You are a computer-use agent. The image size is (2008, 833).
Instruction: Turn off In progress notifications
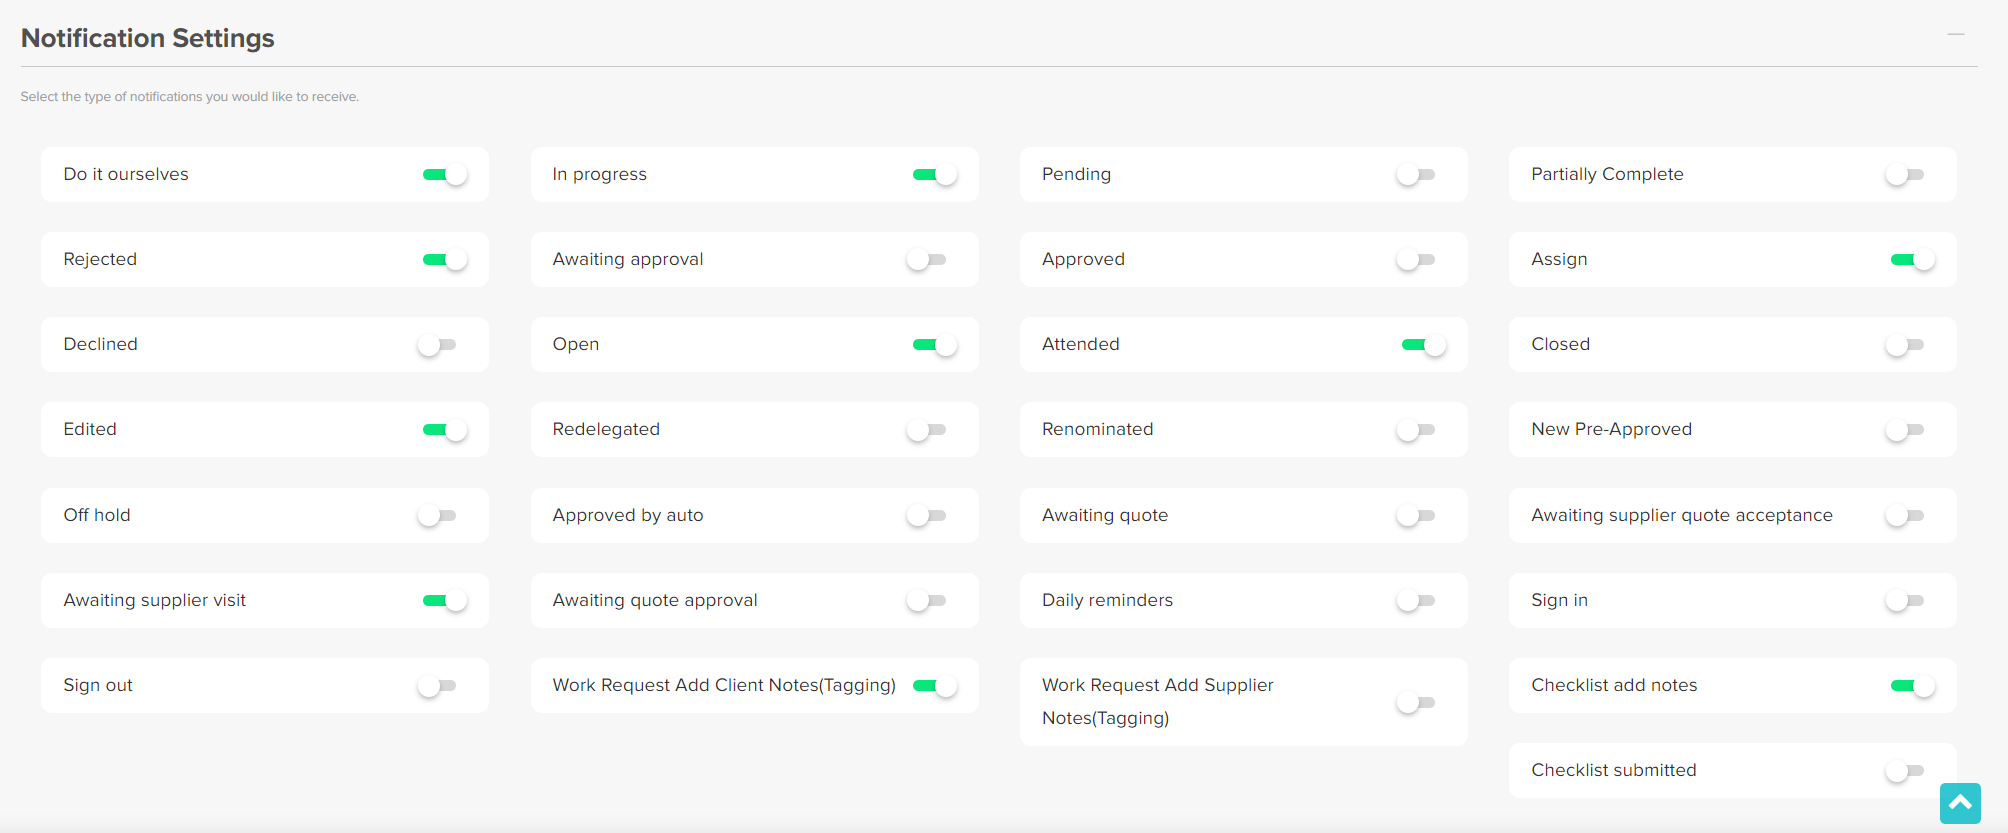(935, 175)
